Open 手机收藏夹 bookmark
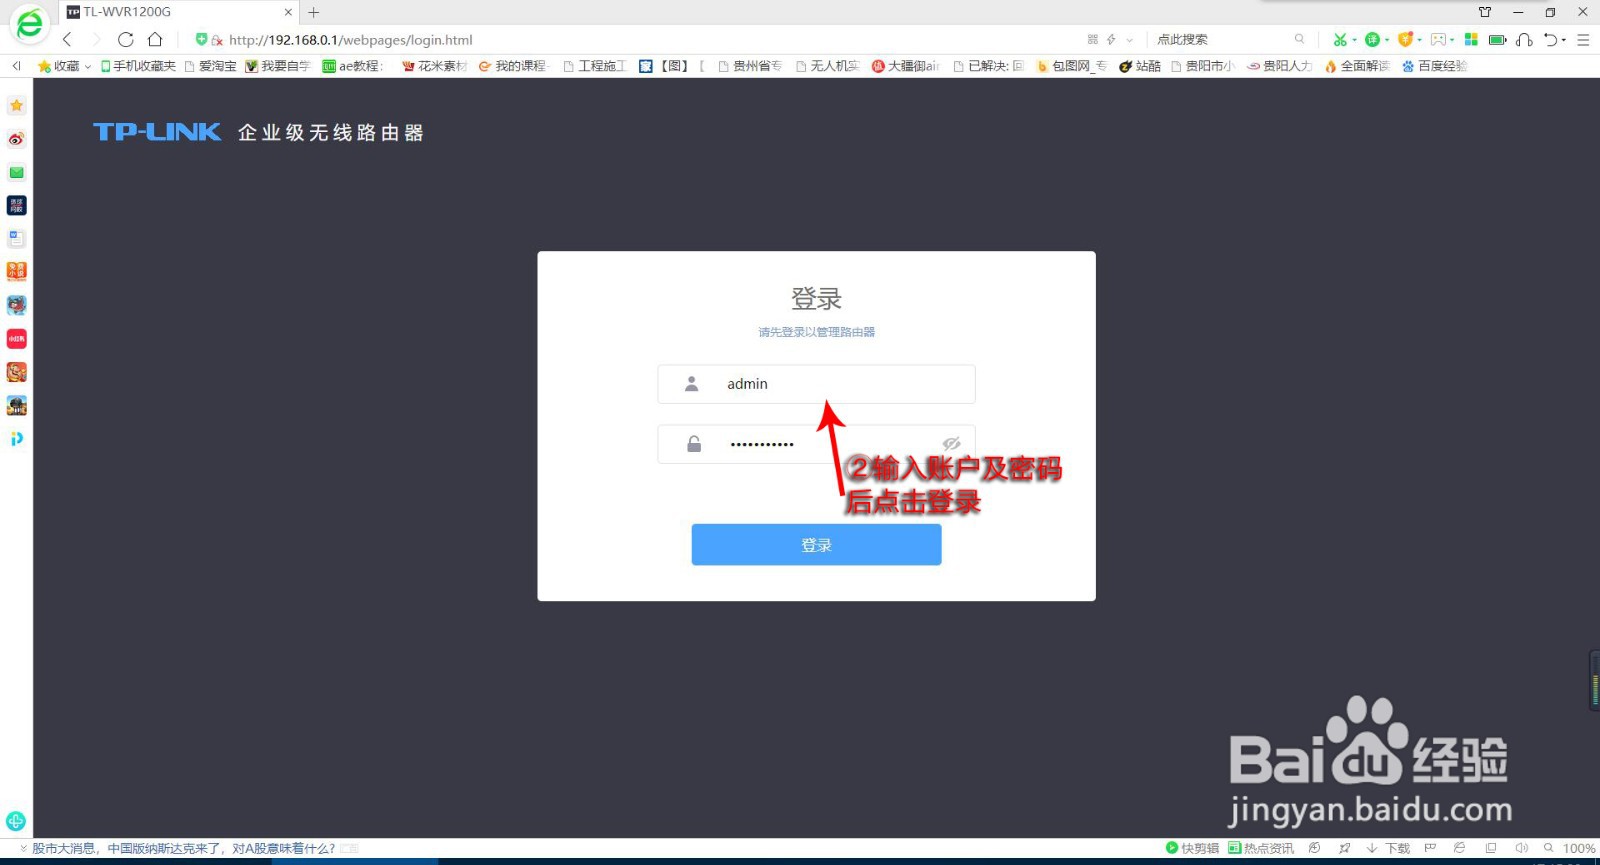This screenshot has height=865, width=1600. (x=138, y=66)
